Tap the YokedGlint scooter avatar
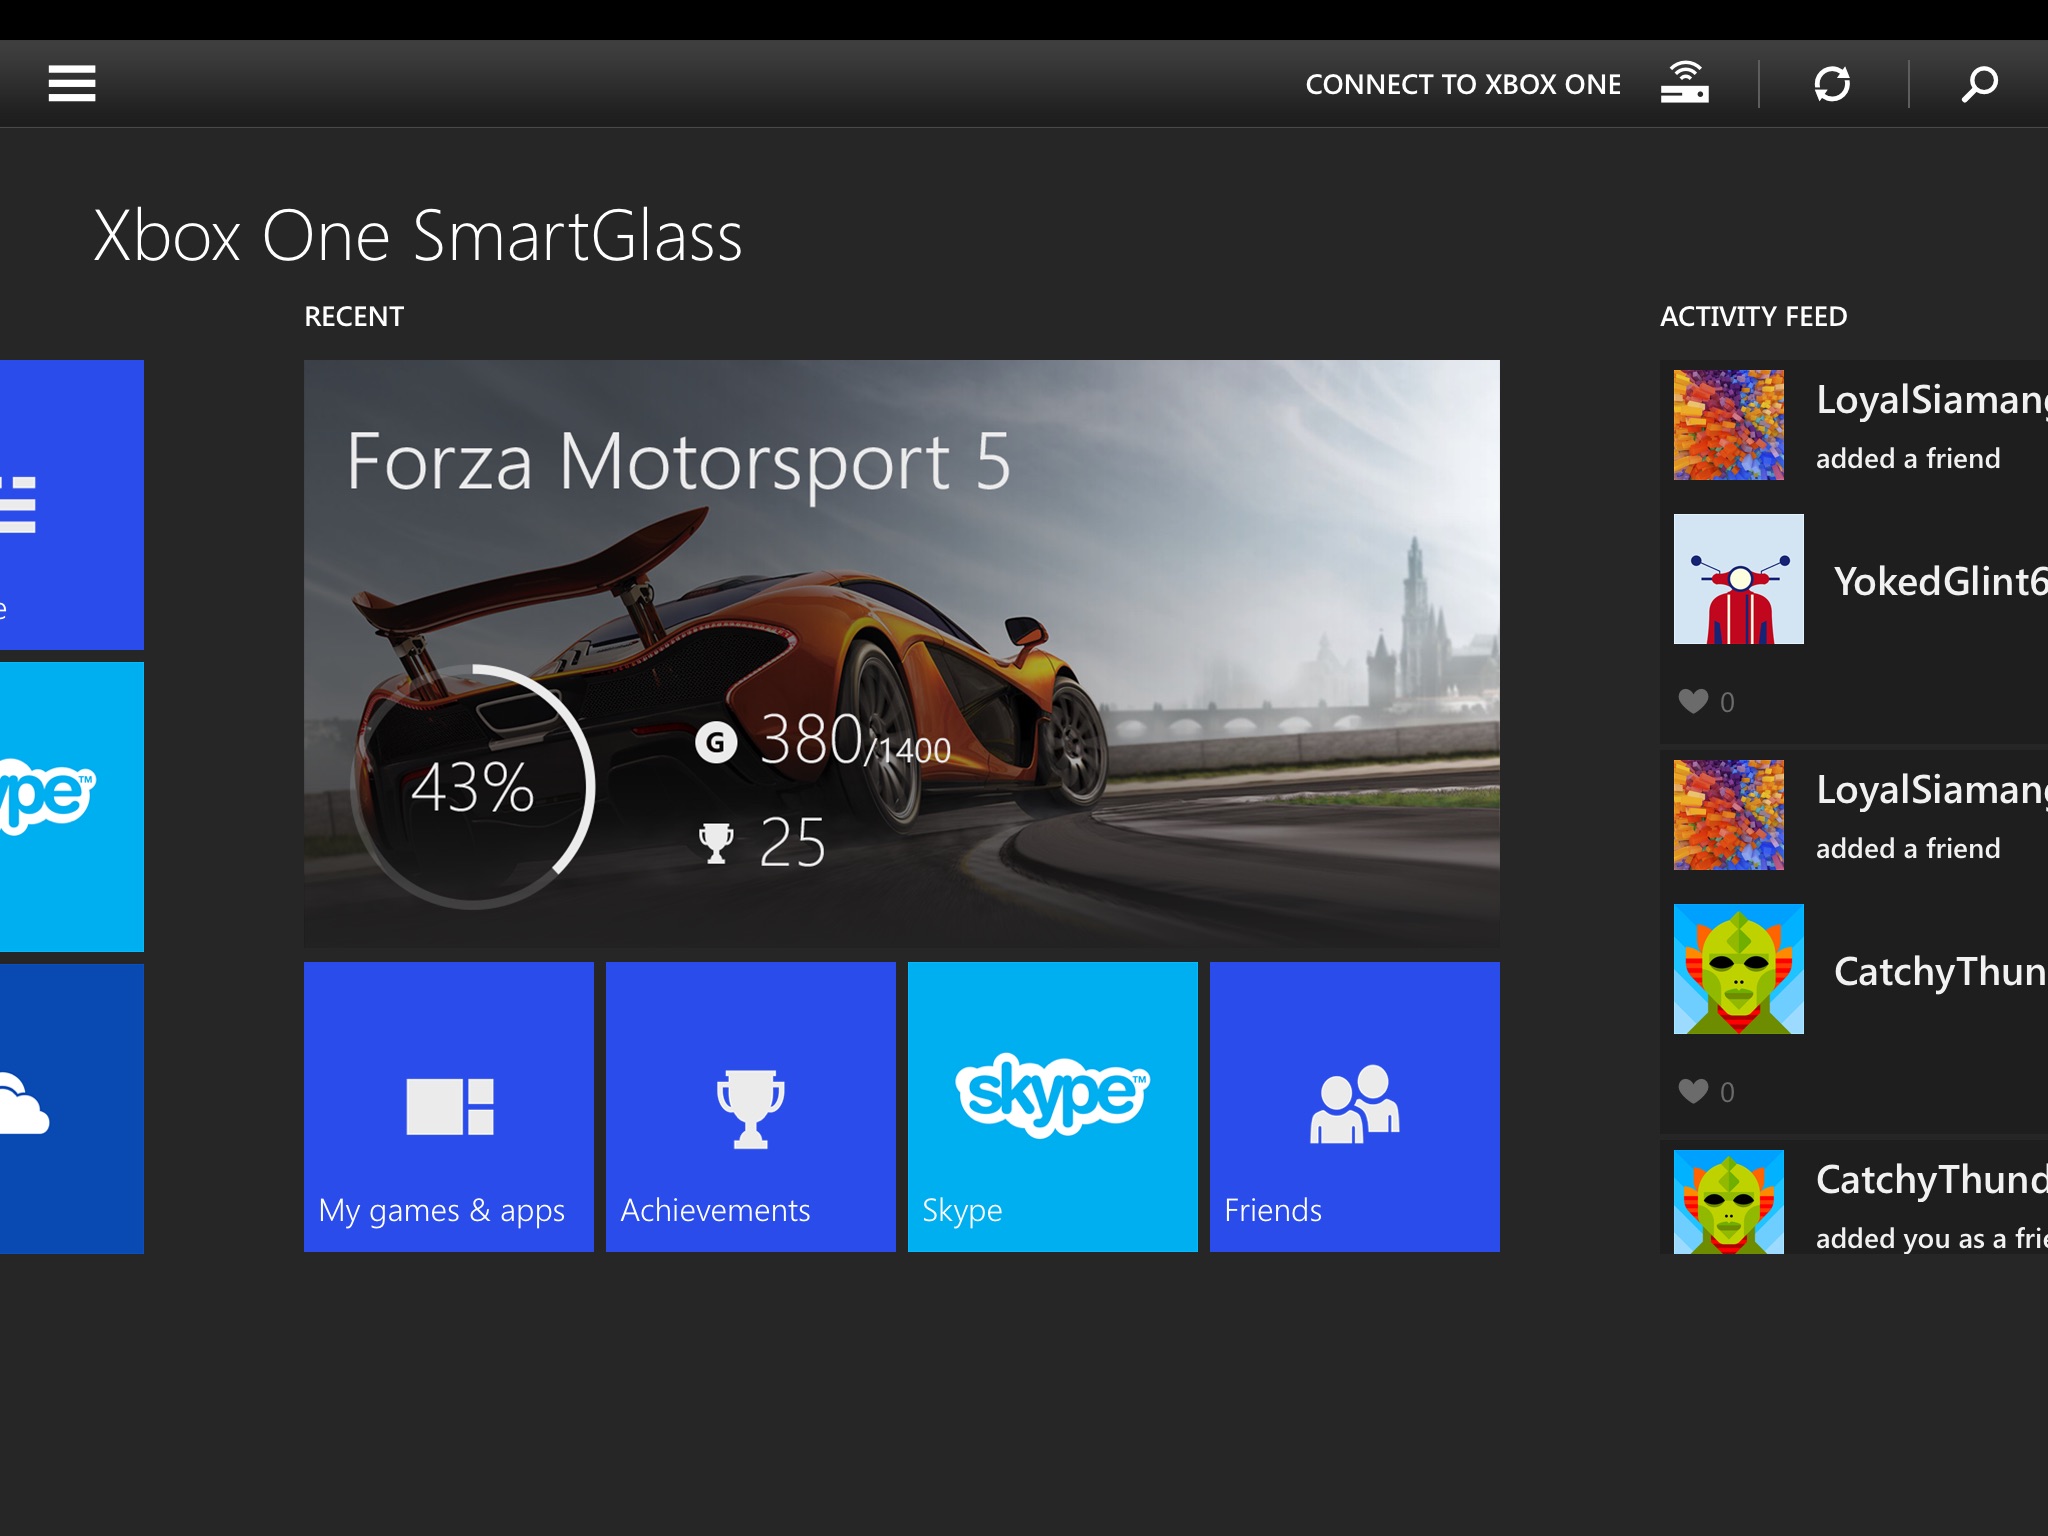This screenshot has height=1536, width=2048. 1739,579
